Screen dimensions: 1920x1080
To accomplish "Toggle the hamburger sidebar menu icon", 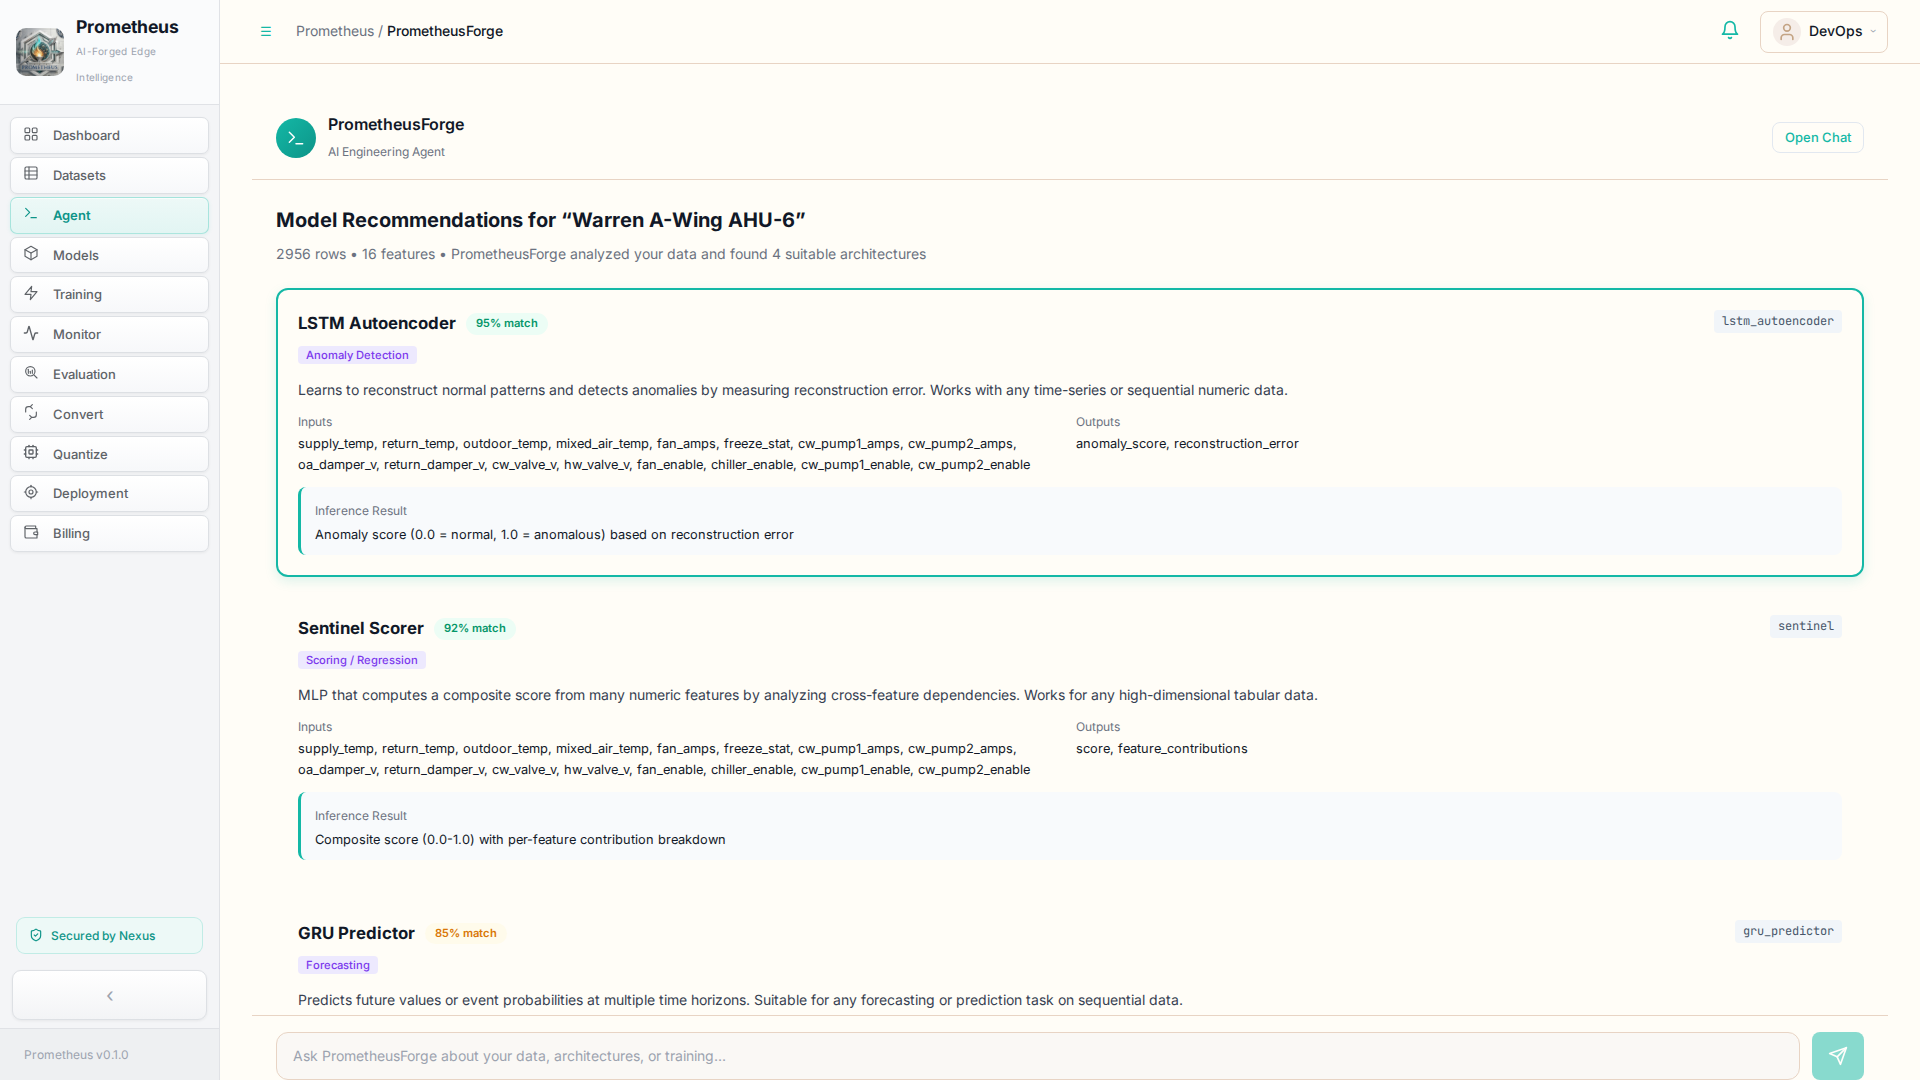I will [266, 31].
